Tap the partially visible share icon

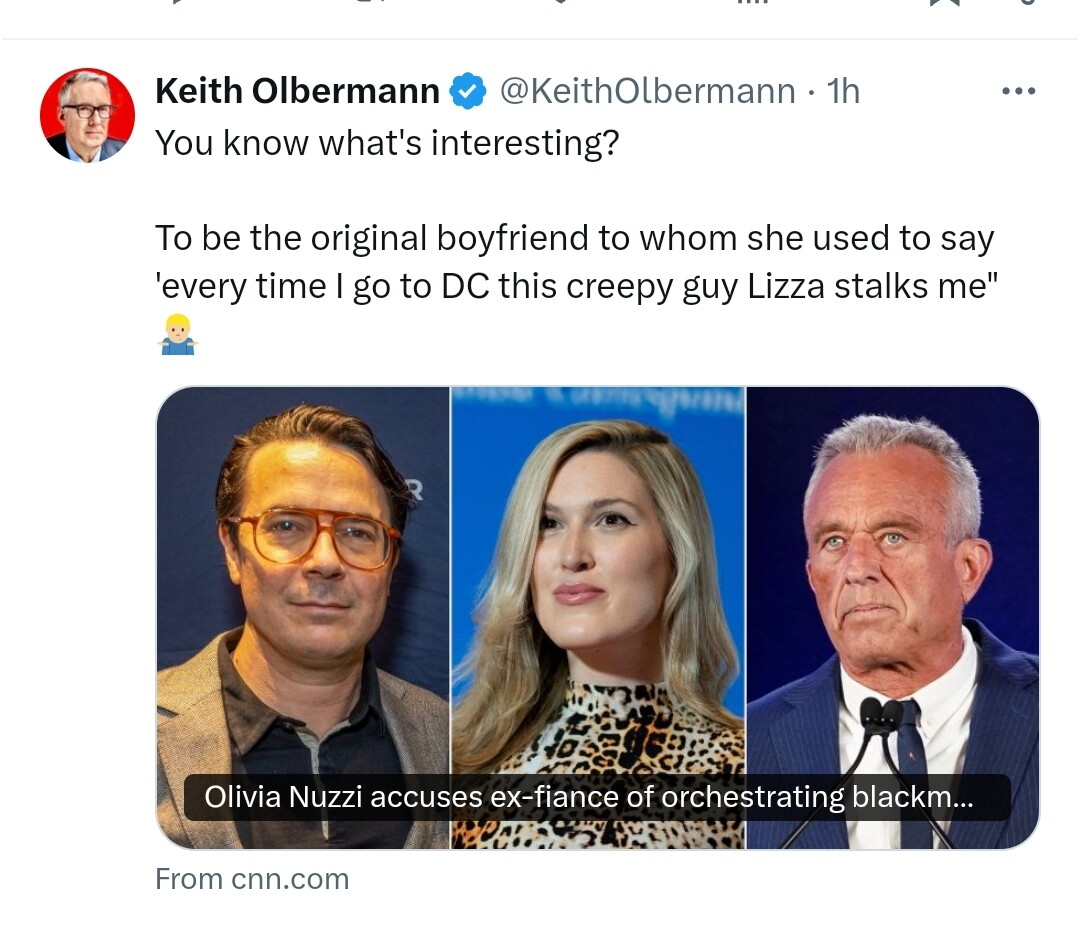point(1027,3)
